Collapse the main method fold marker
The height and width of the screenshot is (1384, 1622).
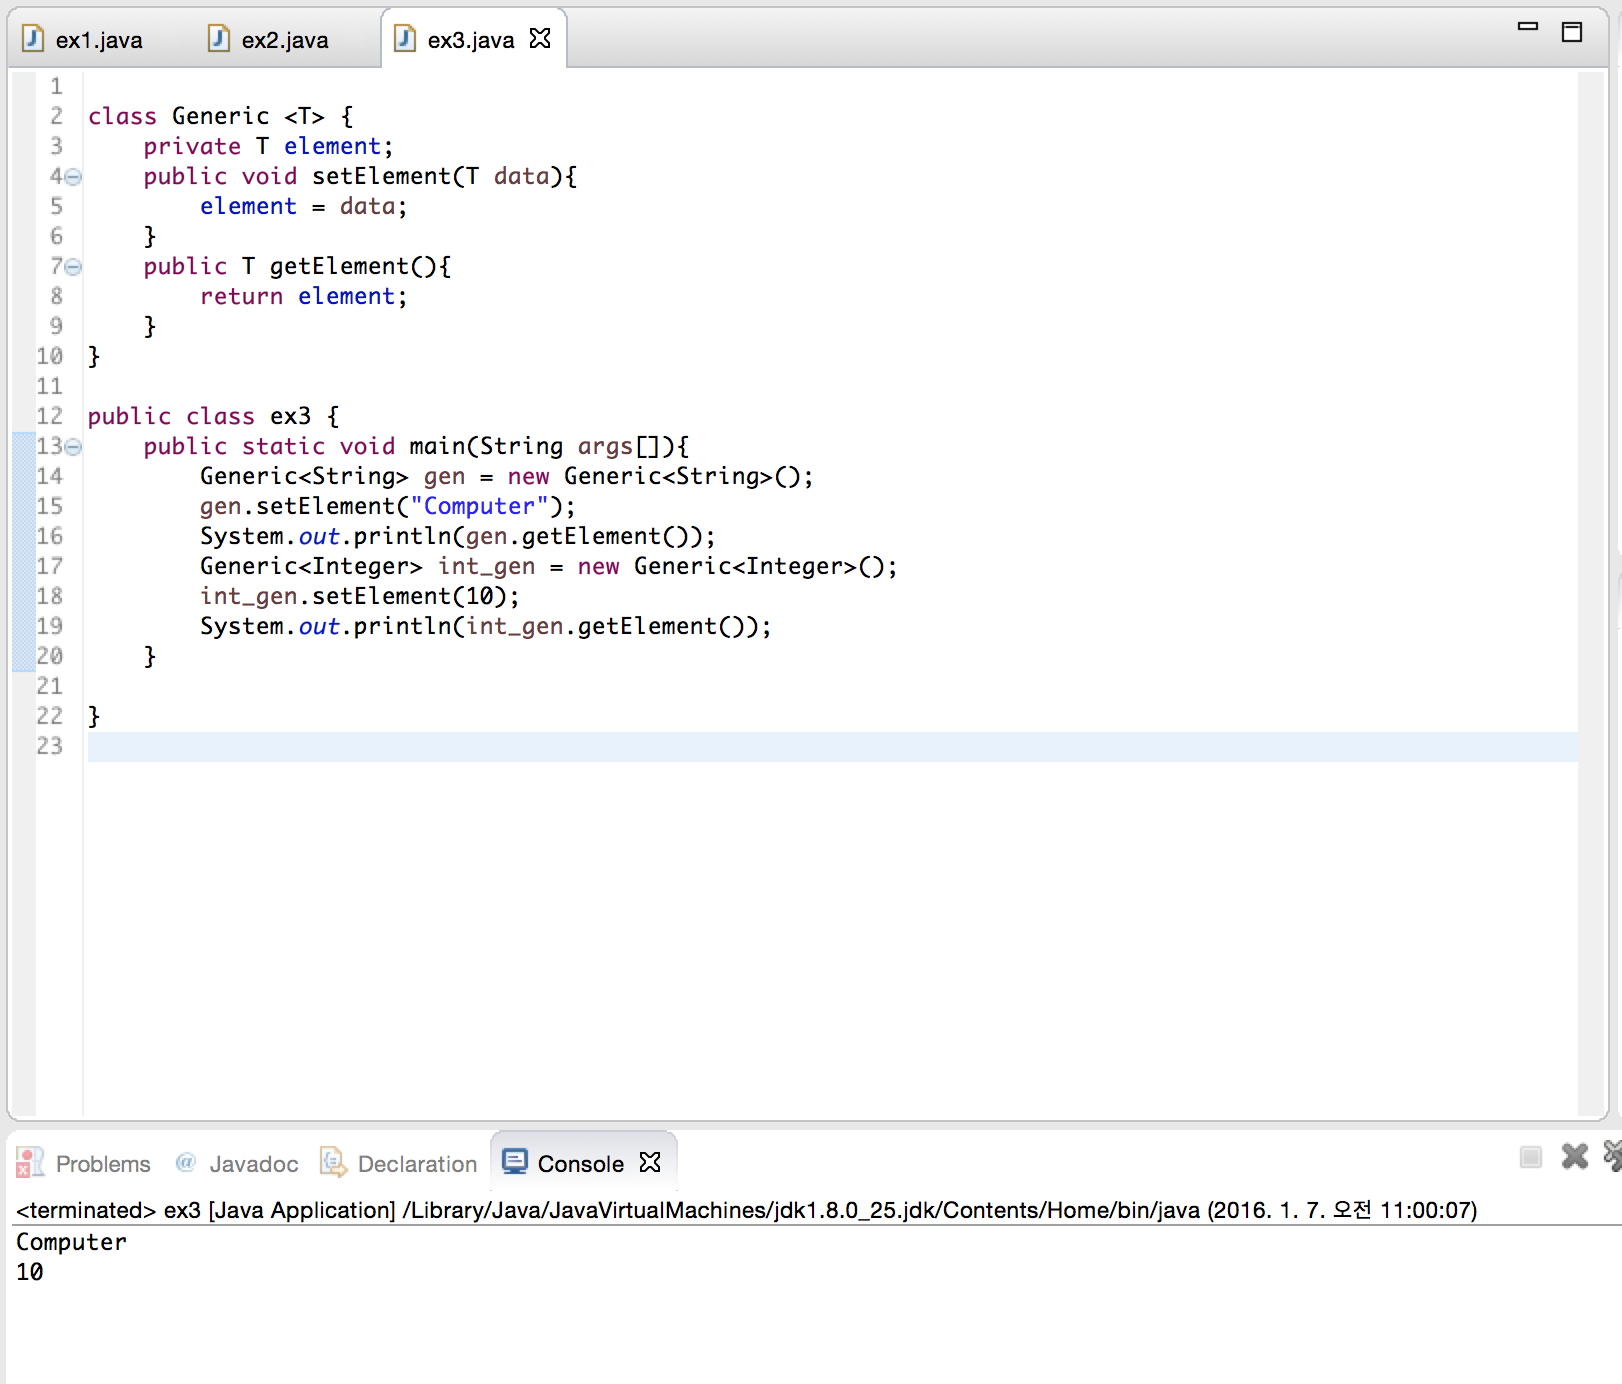point(71,448)
